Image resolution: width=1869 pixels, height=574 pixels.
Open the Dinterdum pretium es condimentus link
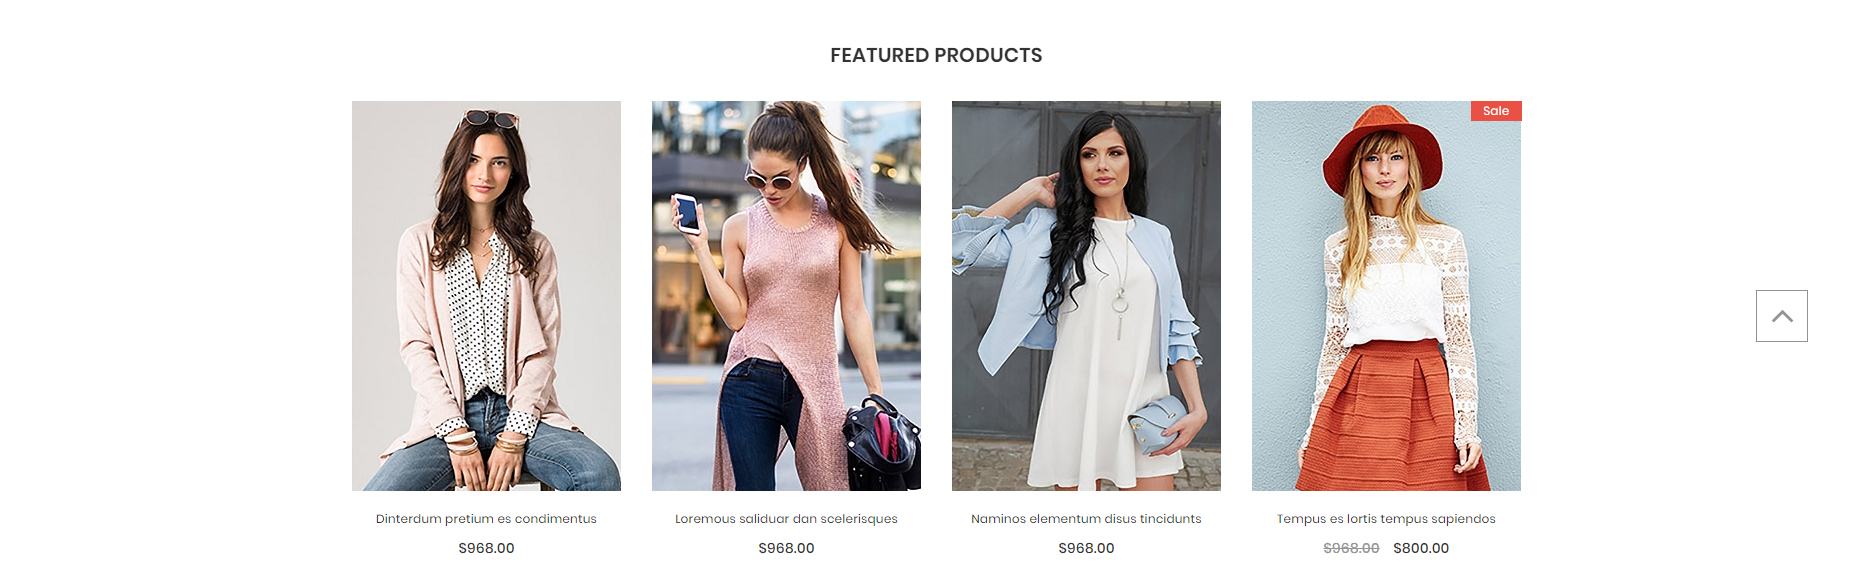tap(486, 519)
